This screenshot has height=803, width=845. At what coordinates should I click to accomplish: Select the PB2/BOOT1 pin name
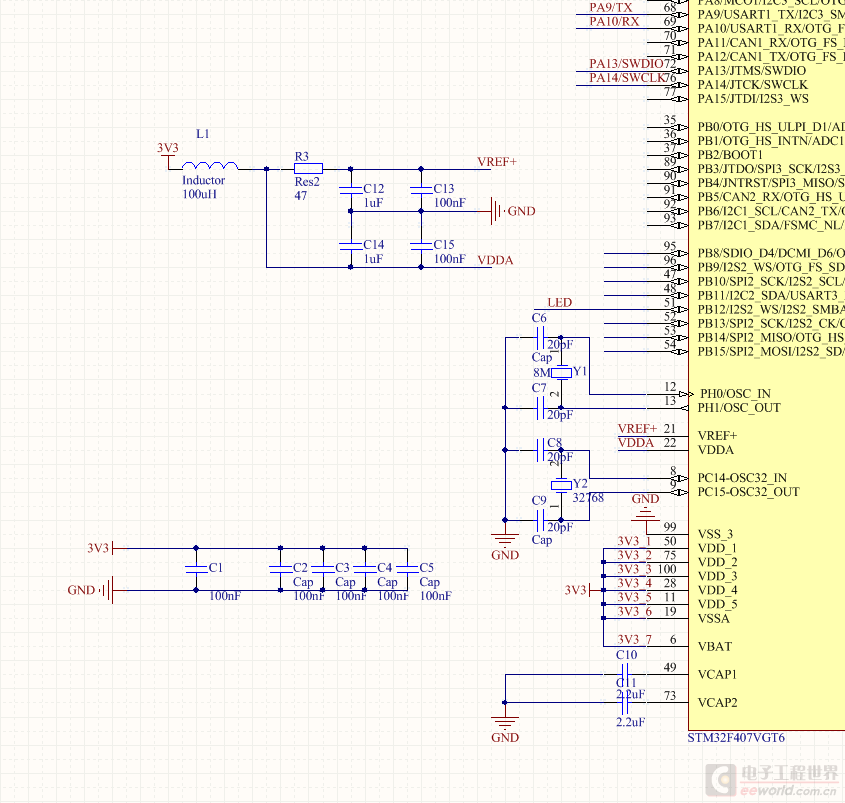(x=730, y=155)
